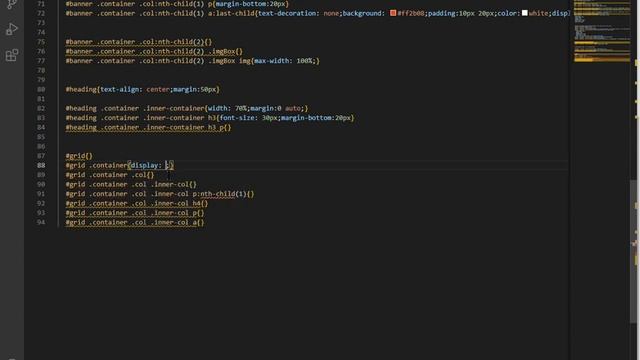Click the orange #ff2b08 color swatch
Viewport: 640px width, 360px height.
click(x=393, y=13)
